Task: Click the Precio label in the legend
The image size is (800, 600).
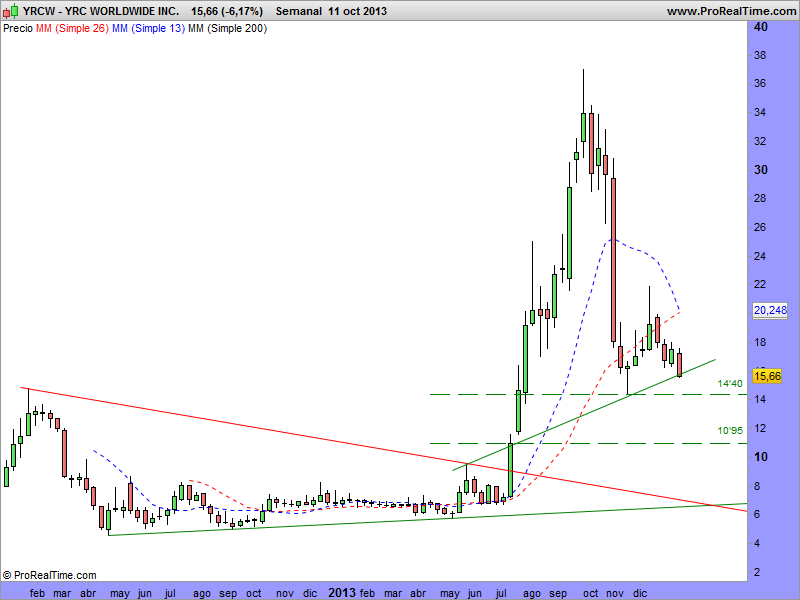Action: click(17, 30)
